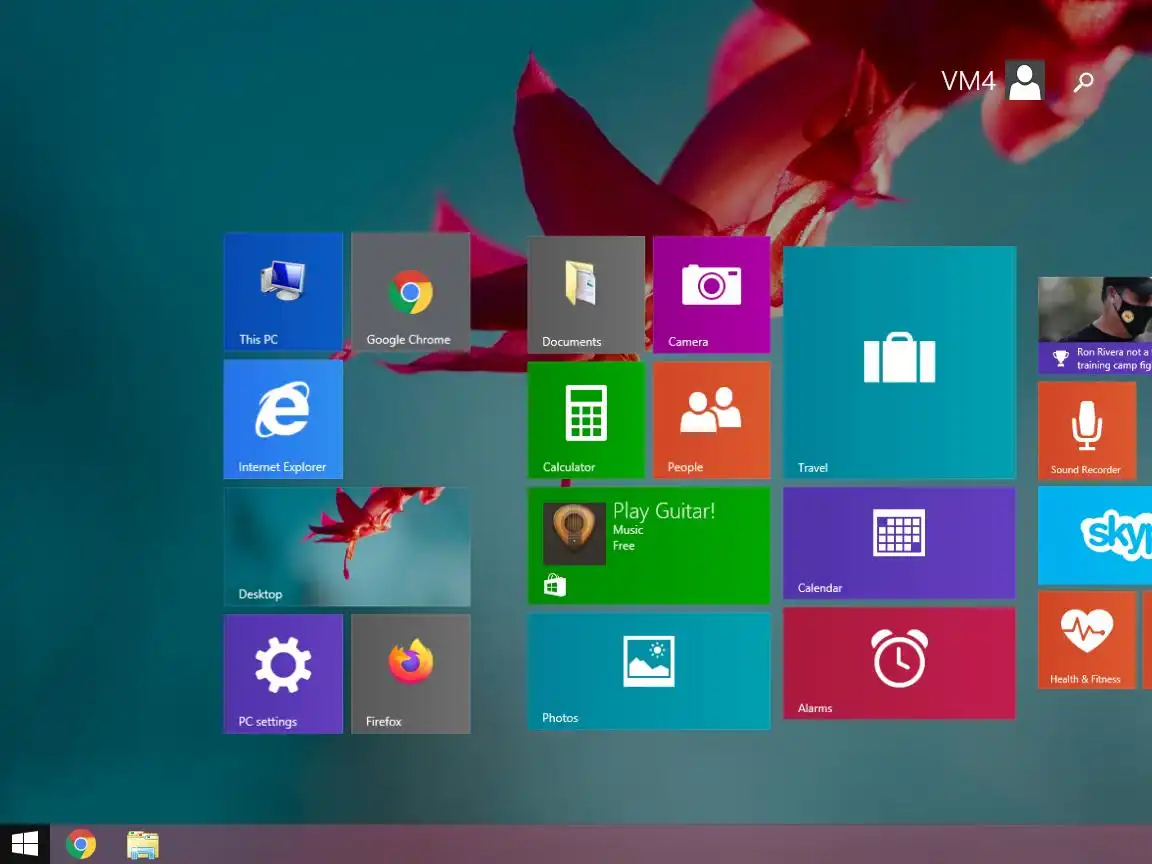1152x864 pixels.
Task: Open the Calendar tile
Action: (x=899, y=543)
